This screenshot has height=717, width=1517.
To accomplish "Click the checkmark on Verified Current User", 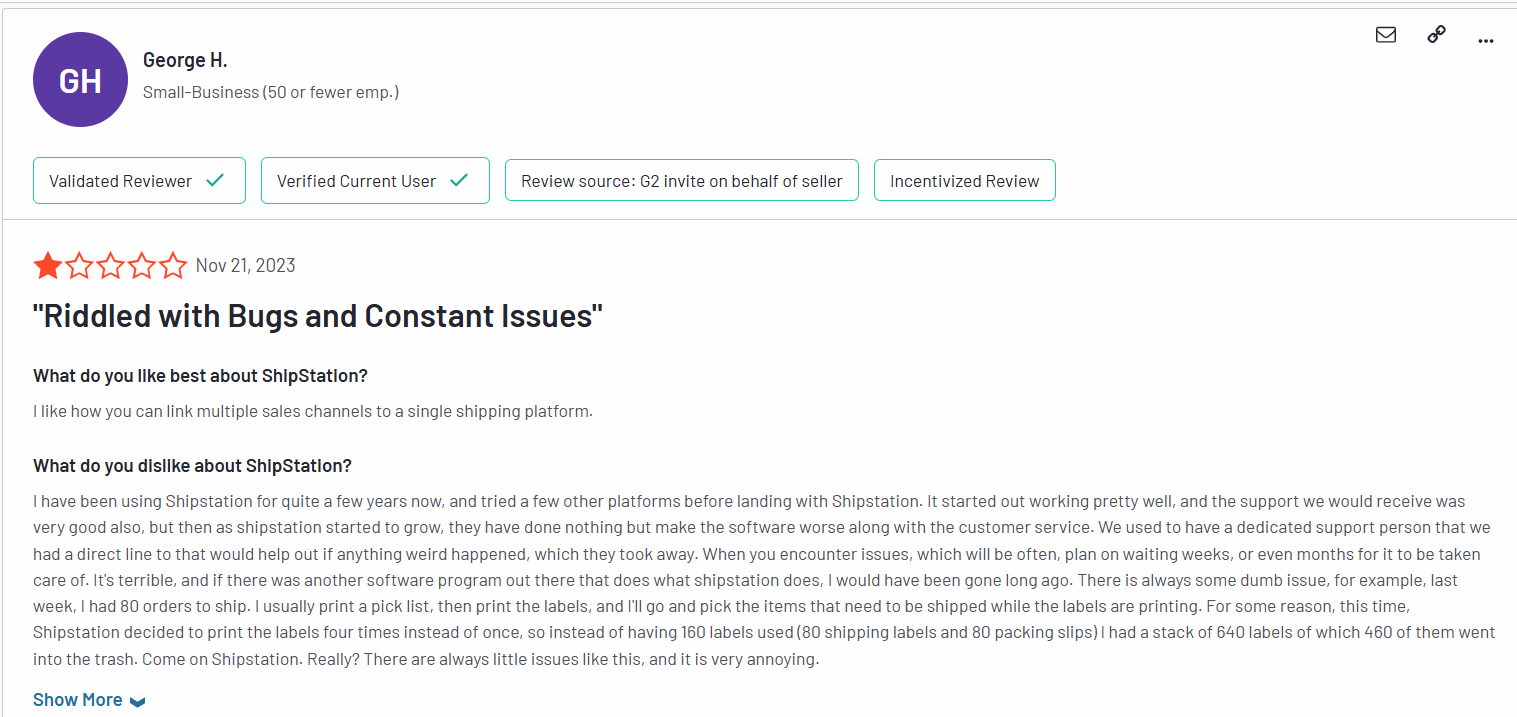I will coord(460,180).
